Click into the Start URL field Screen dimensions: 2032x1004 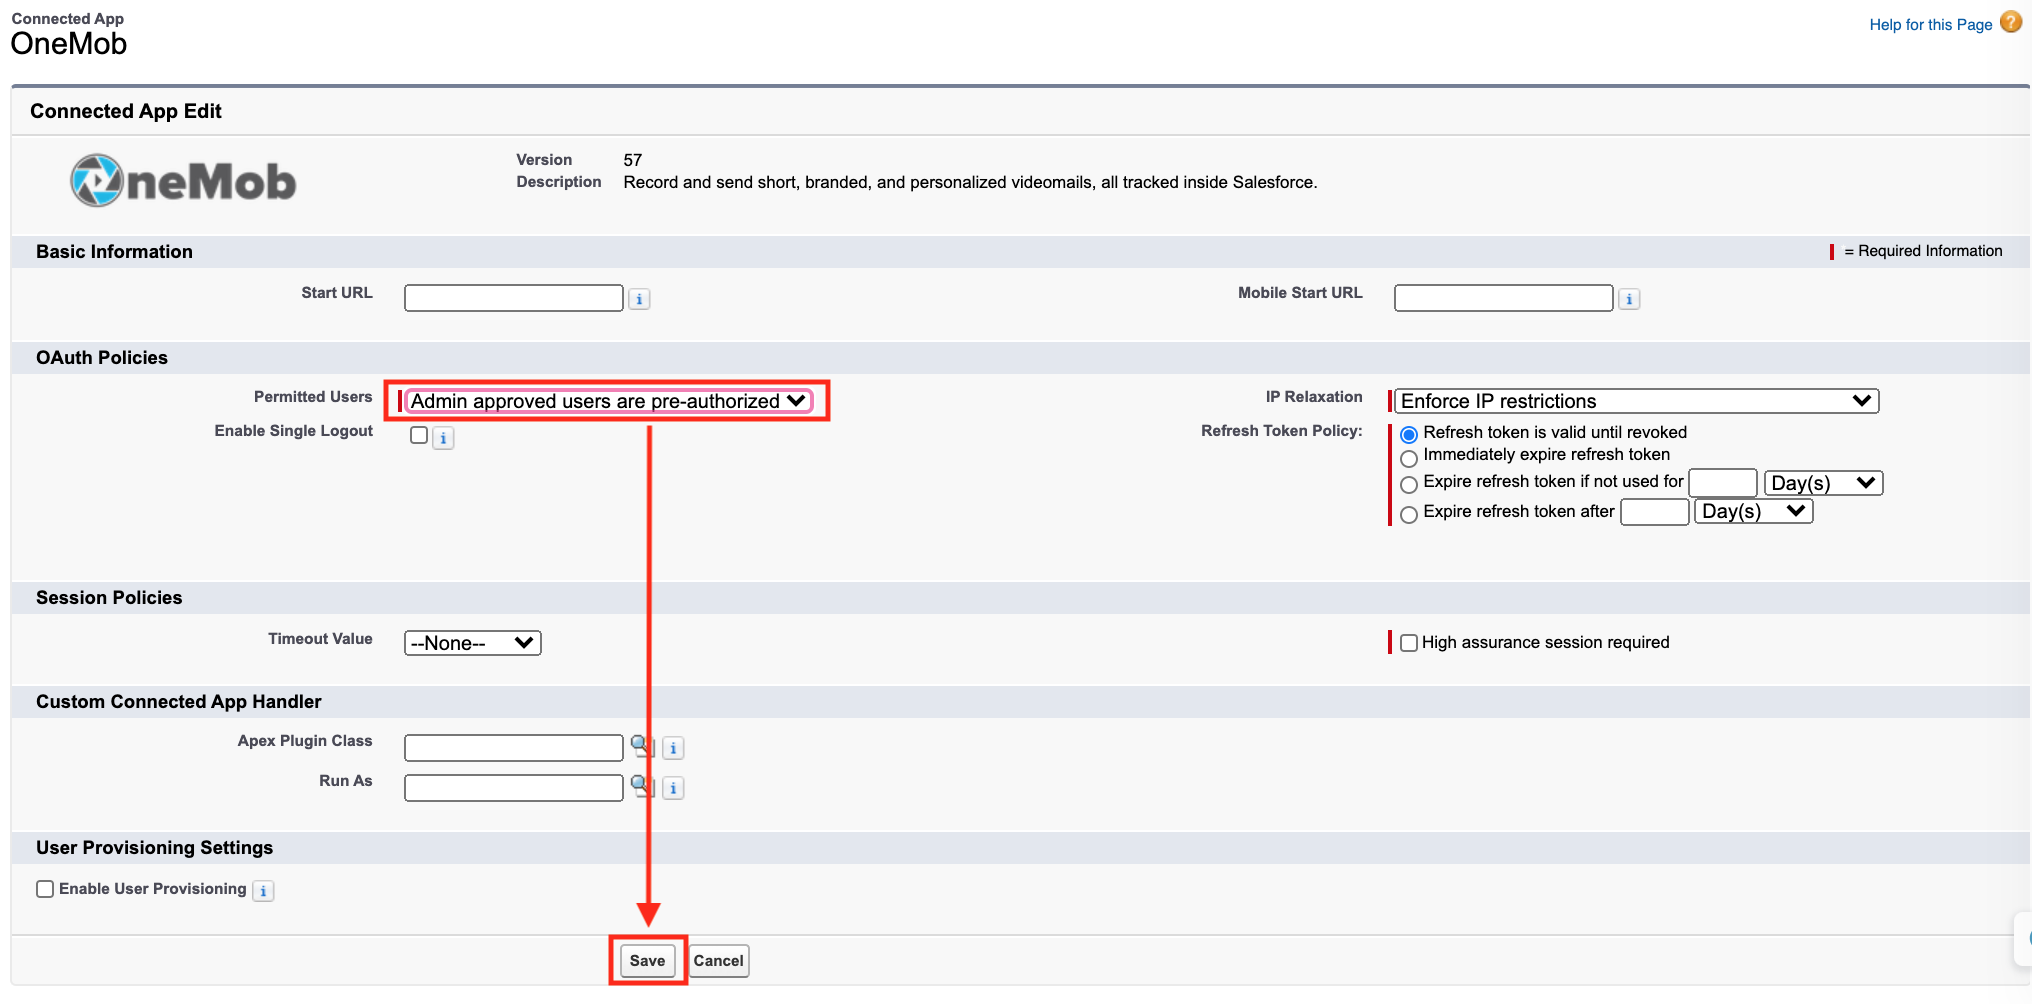[x=513, y=298]
